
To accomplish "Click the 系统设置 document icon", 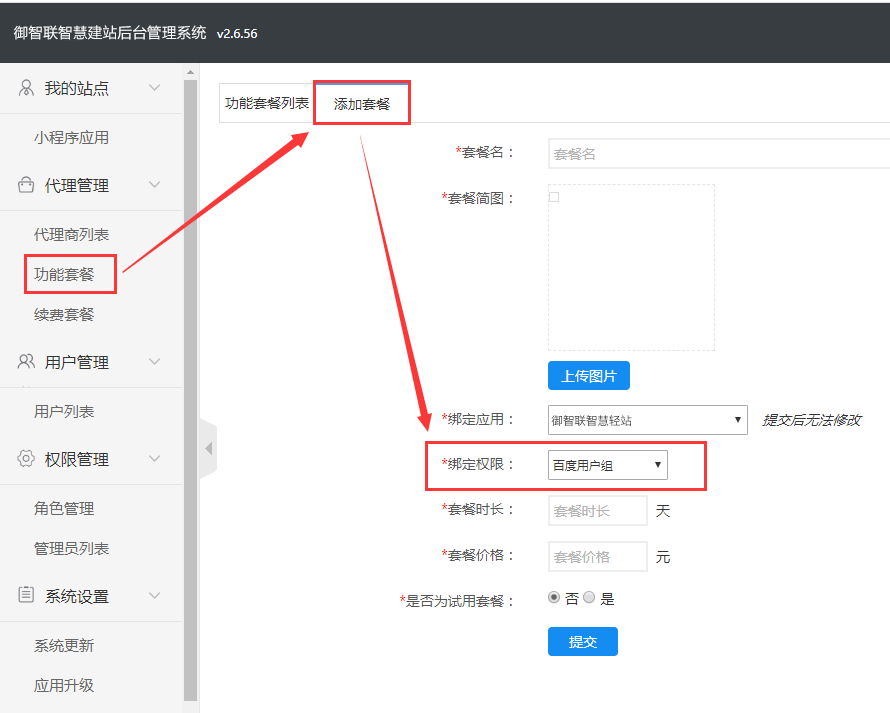I will point(26,596).
